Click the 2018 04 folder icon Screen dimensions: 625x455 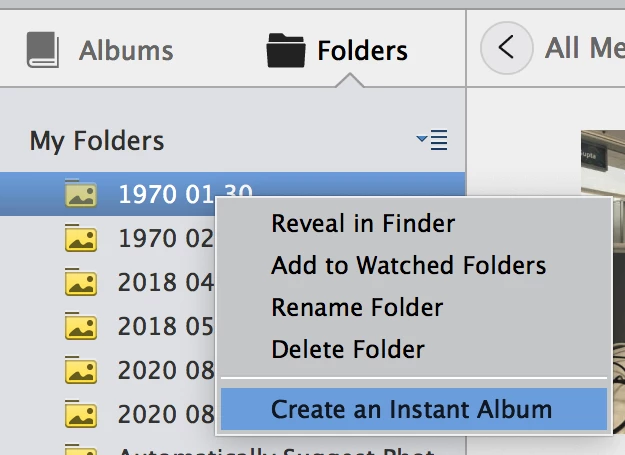point(81,282)
